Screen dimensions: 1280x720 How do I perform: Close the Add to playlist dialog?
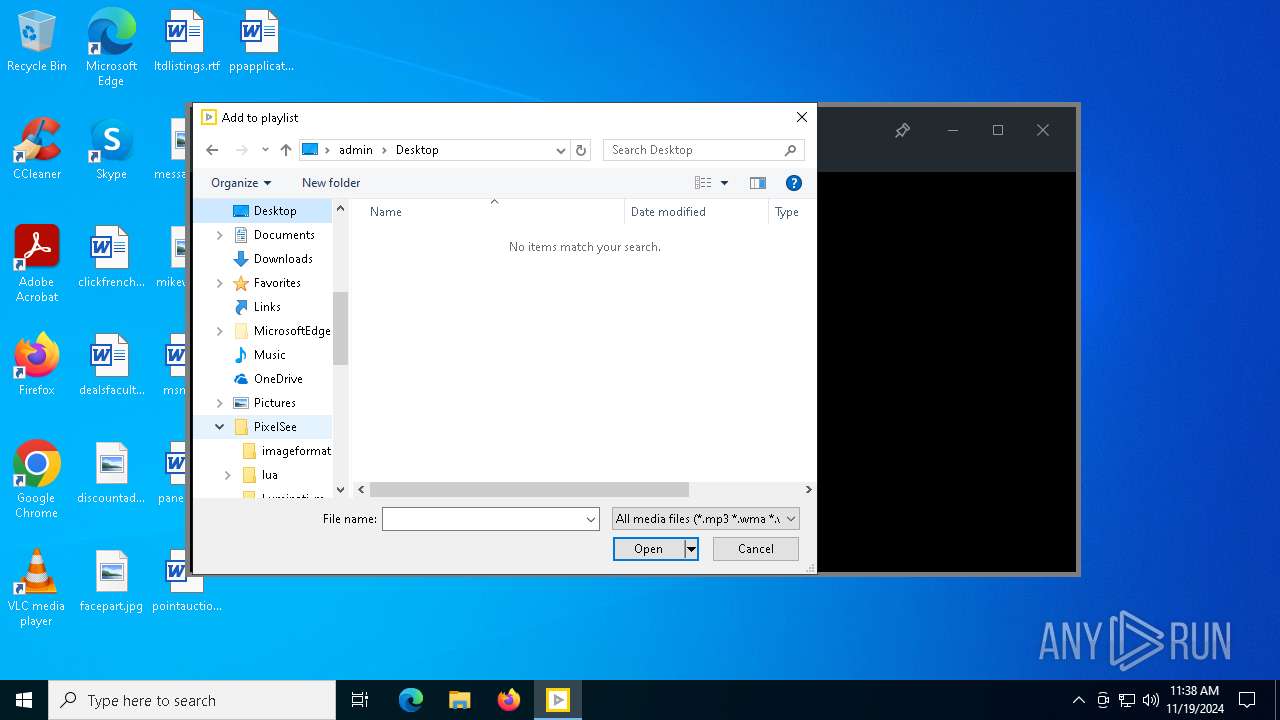[x=801, y=117]
